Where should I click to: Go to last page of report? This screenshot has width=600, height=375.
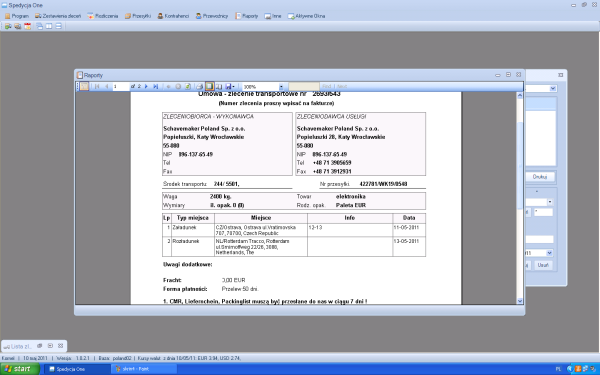(x=156, y=86)
